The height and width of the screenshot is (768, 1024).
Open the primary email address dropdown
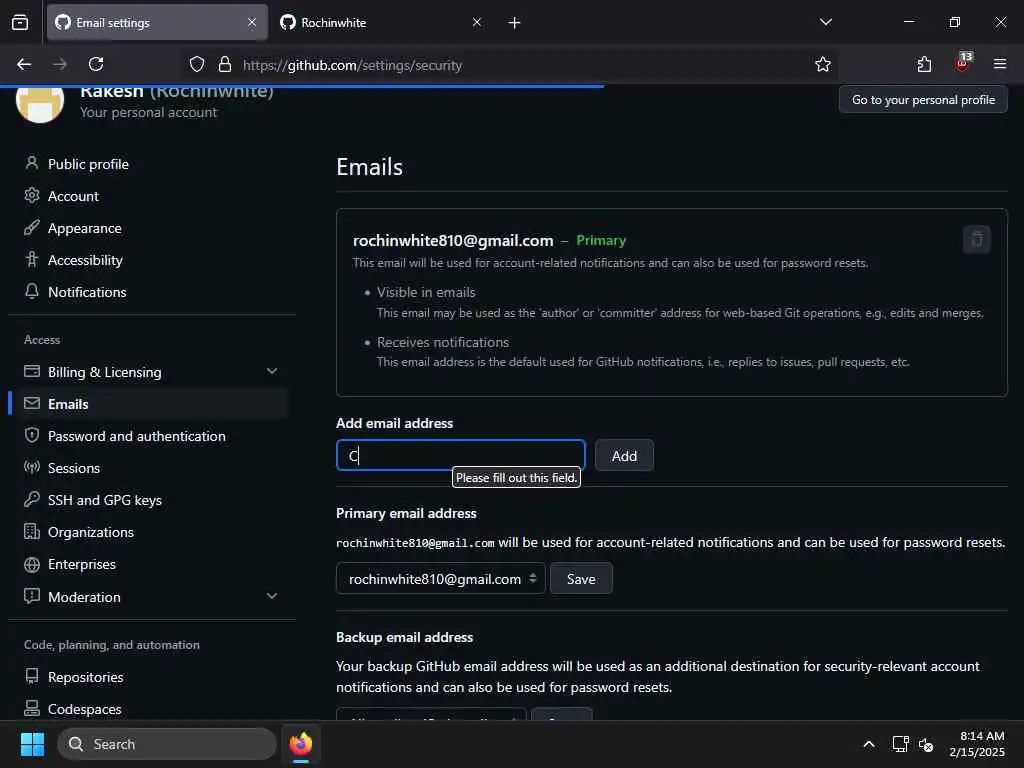click(x=441, y=579)
